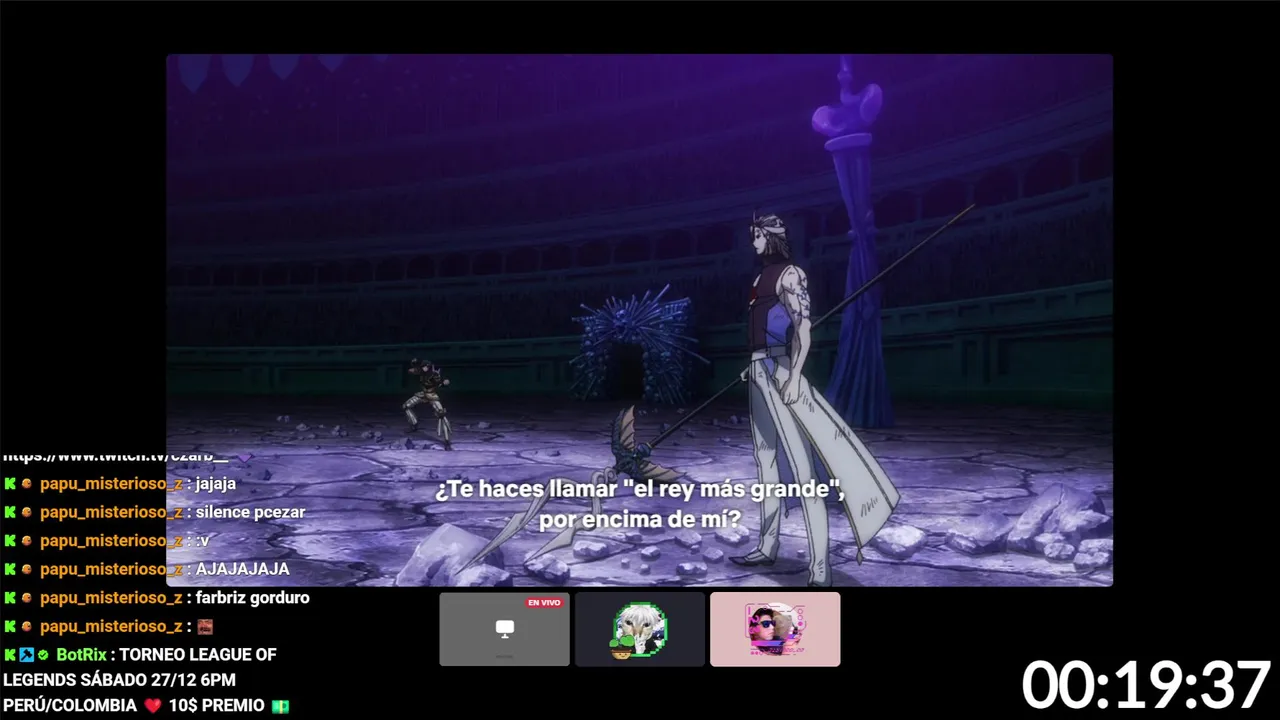Screen dimensions: 1280x720
Task: Click papu_misterioso_z username on 'AJAJAJAJA' message
Action: coord(111,569)
